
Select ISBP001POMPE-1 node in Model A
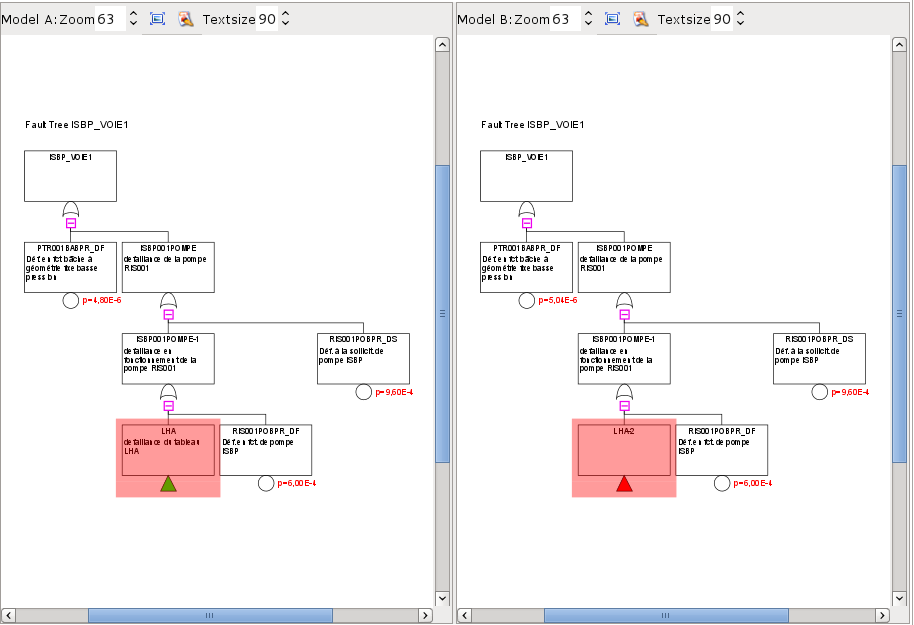coord(168,359)
